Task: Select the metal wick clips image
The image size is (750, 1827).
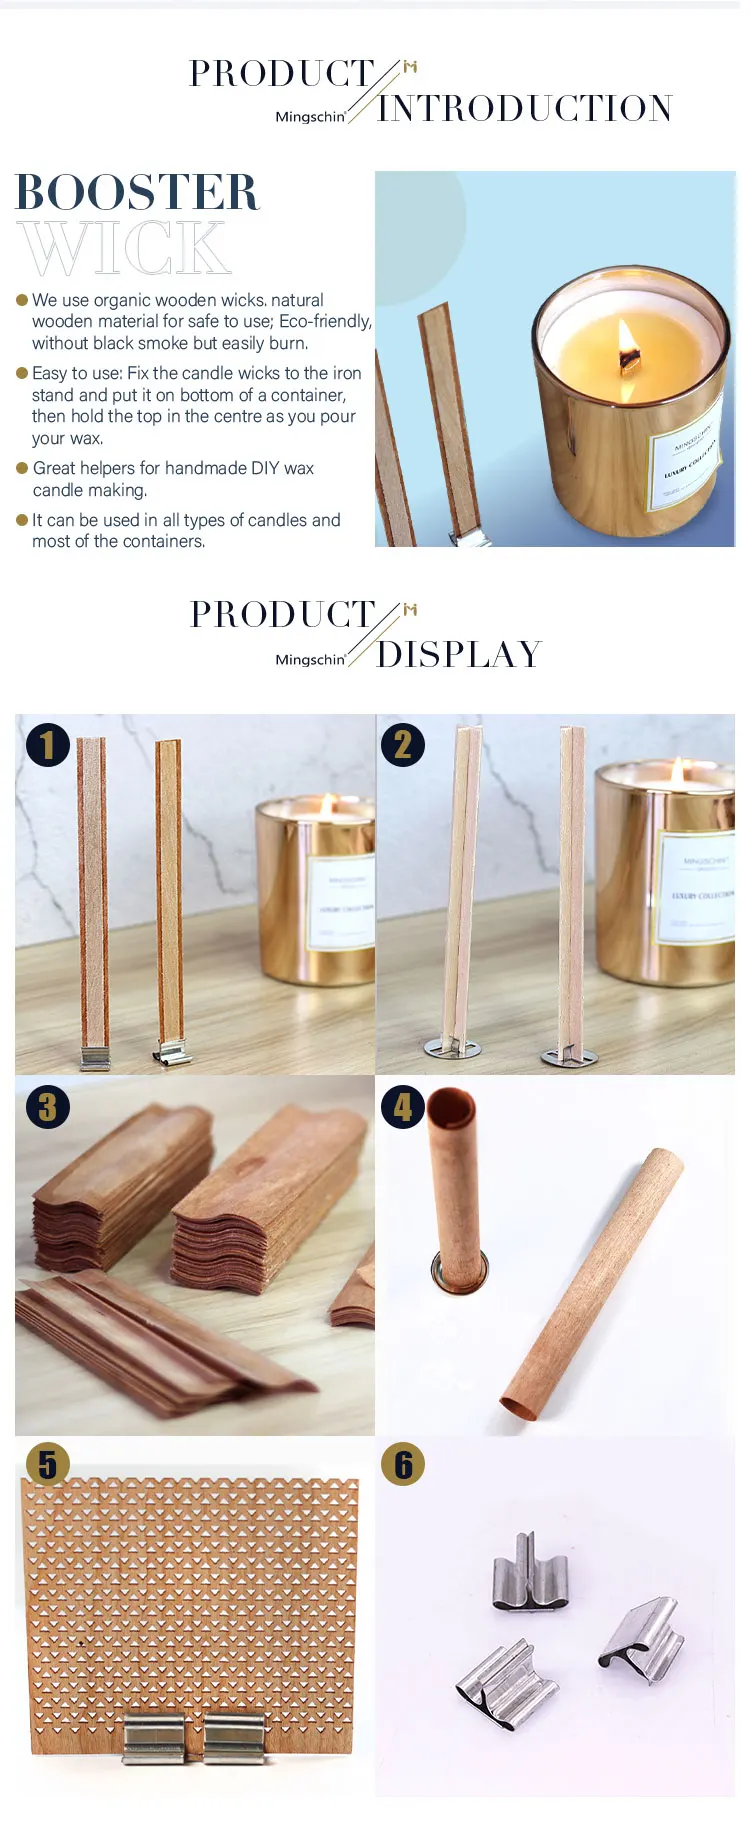Action: click(x=555, y=1616)
